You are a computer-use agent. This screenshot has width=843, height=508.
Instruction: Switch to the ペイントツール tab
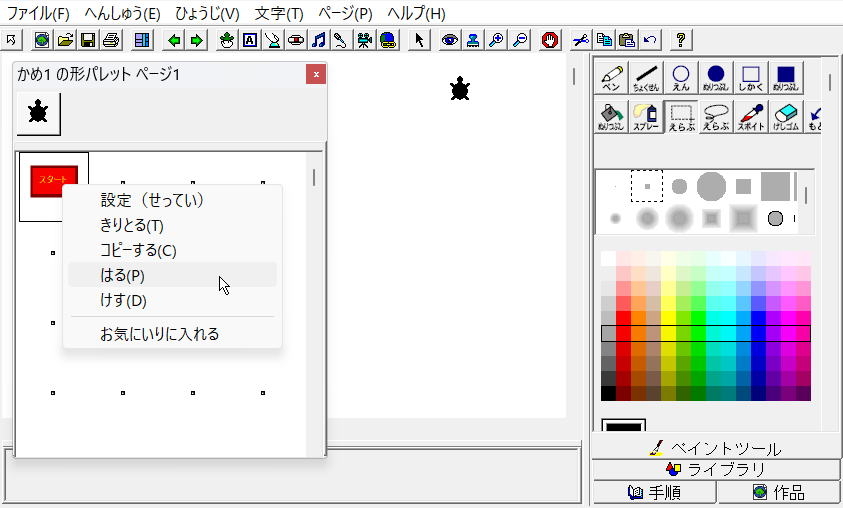(716, 448)
